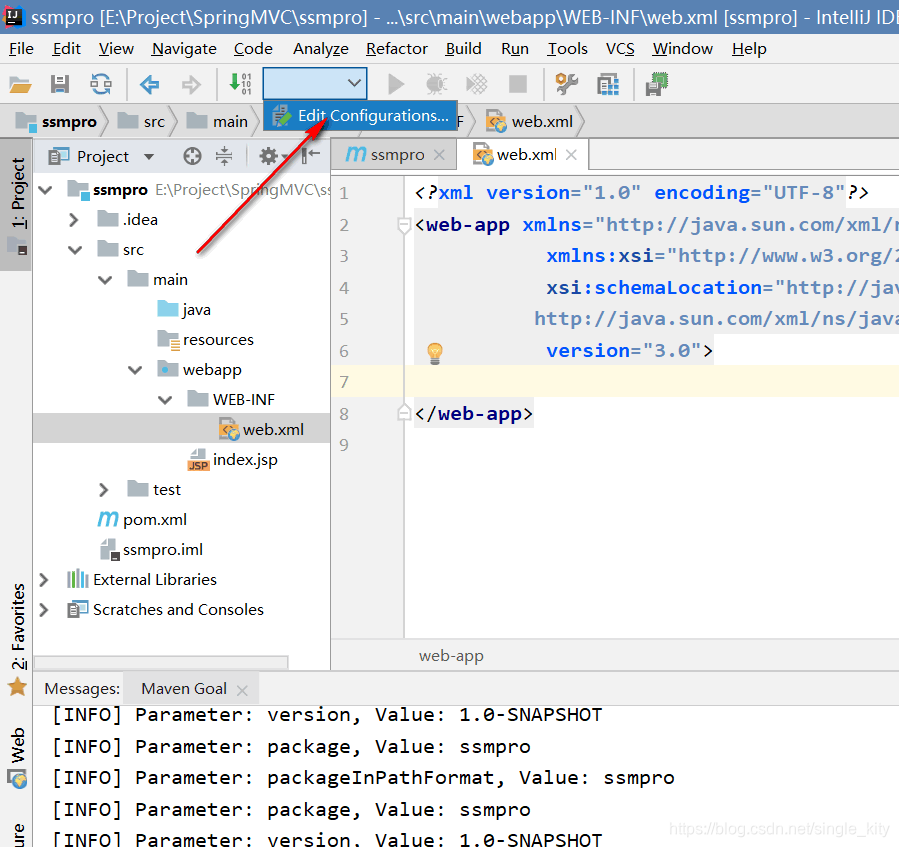The width and height of the screenshot is (899, 847).
Task: Collapse the main folder
Action: [x=105, y=280]
